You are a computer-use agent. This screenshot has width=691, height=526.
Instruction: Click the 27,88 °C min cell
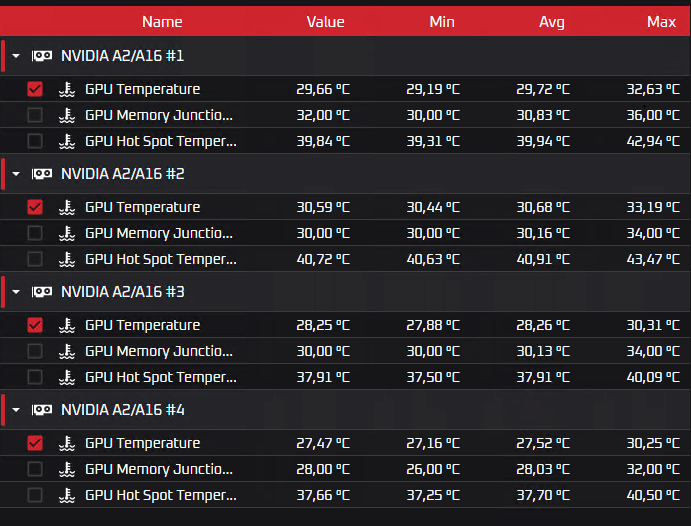(433, 326)
